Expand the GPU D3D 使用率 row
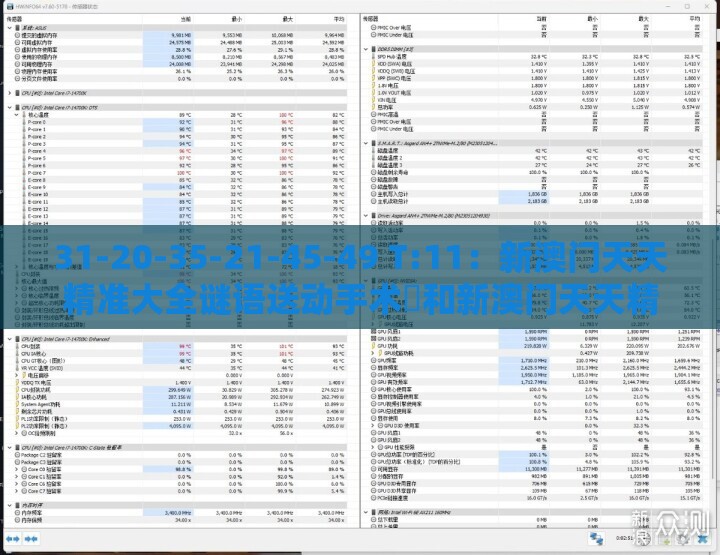Screen dimensions: 720x555 point(373,426)
